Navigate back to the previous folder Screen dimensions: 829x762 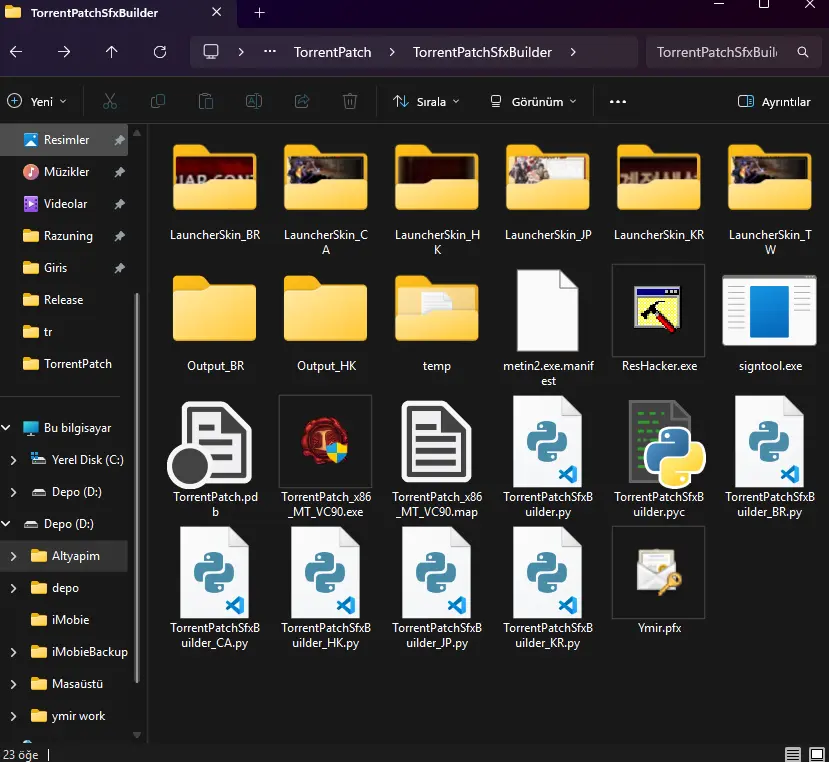(x=16, y=52)
